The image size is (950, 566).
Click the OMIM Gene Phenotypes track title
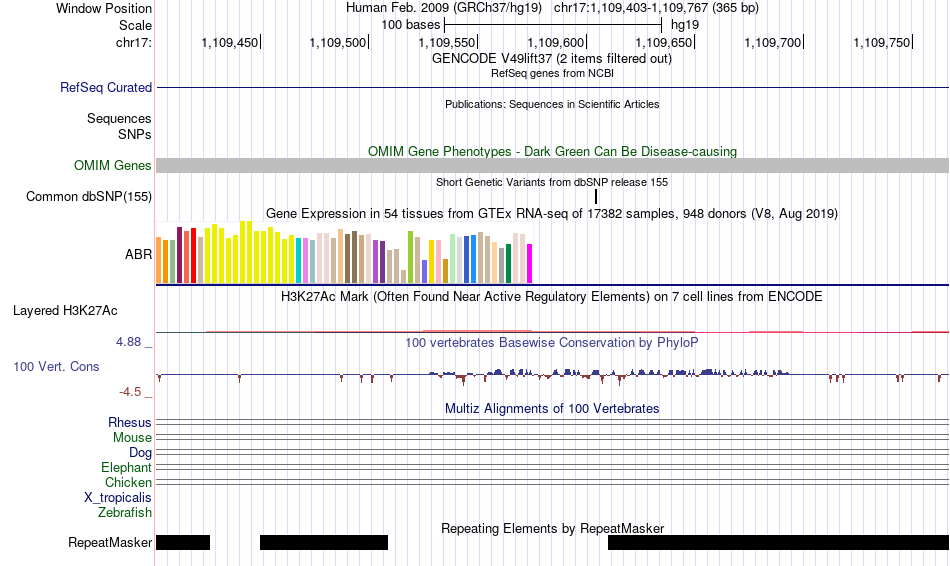[553, 151]
